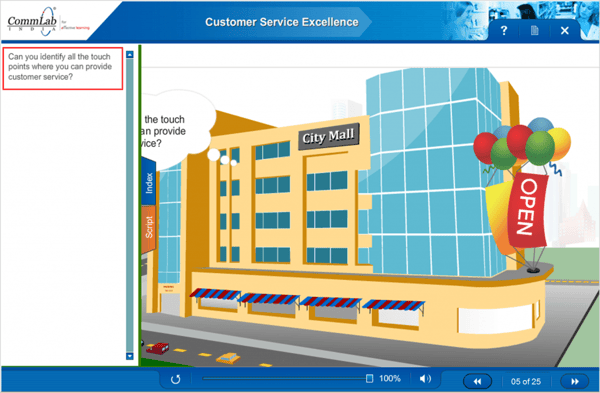Open the Index tab

tap(149, 182)
